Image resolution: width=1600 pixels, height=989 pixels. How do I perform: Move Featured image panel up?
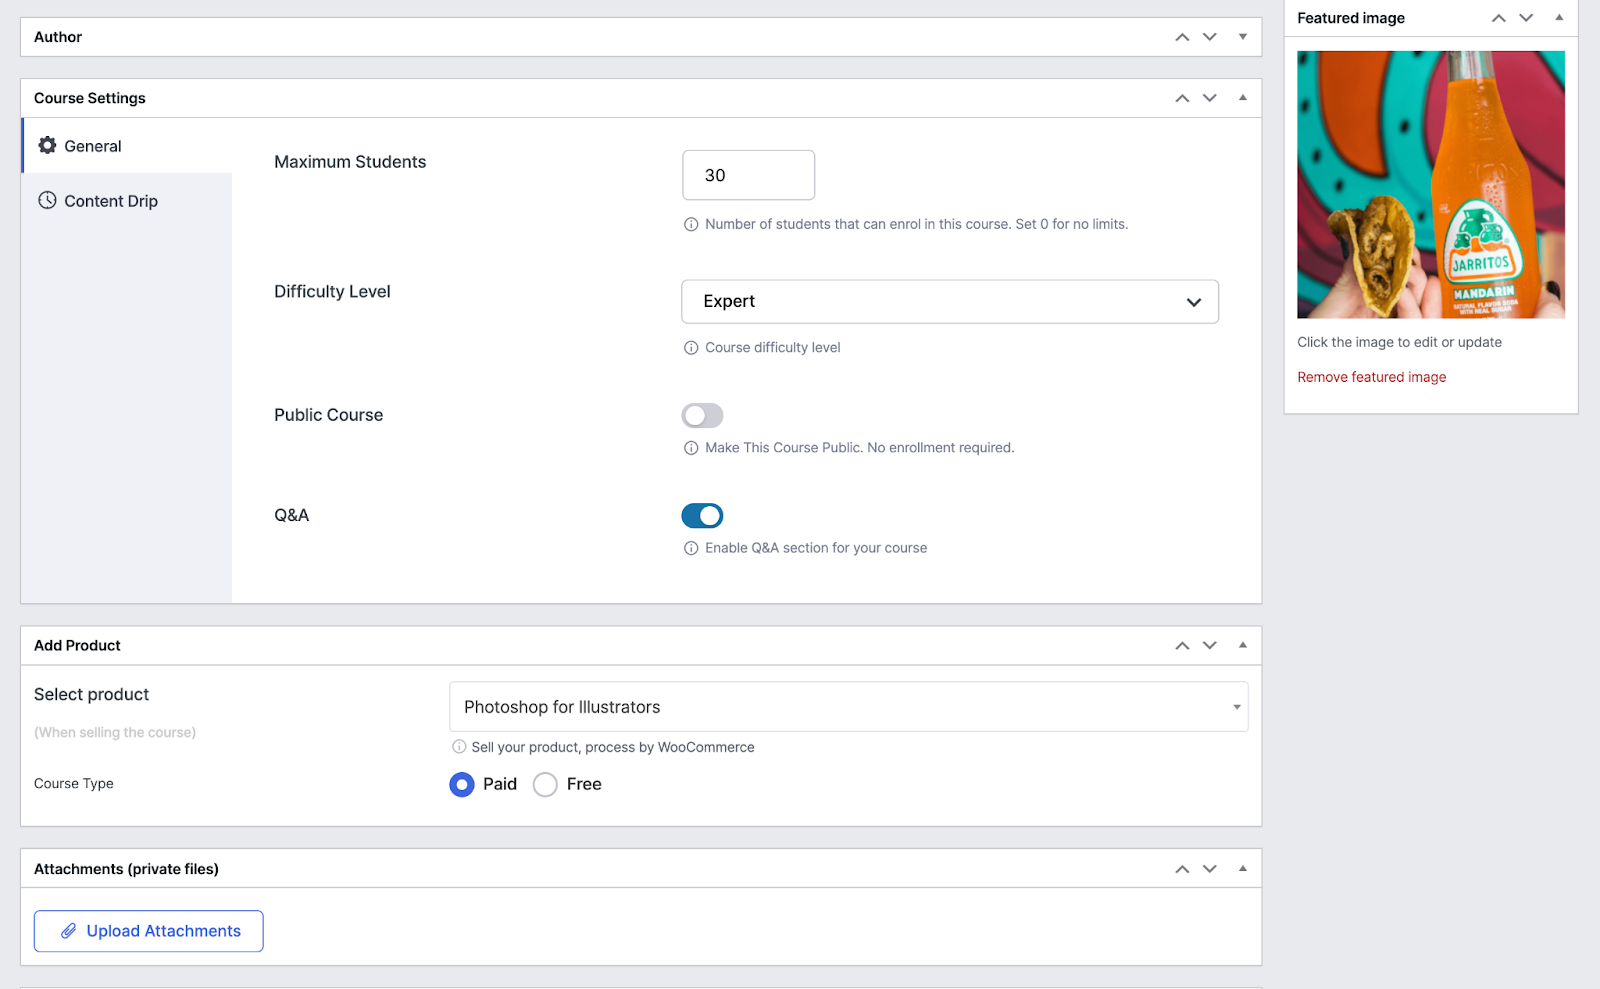(x=1498, y=18)
